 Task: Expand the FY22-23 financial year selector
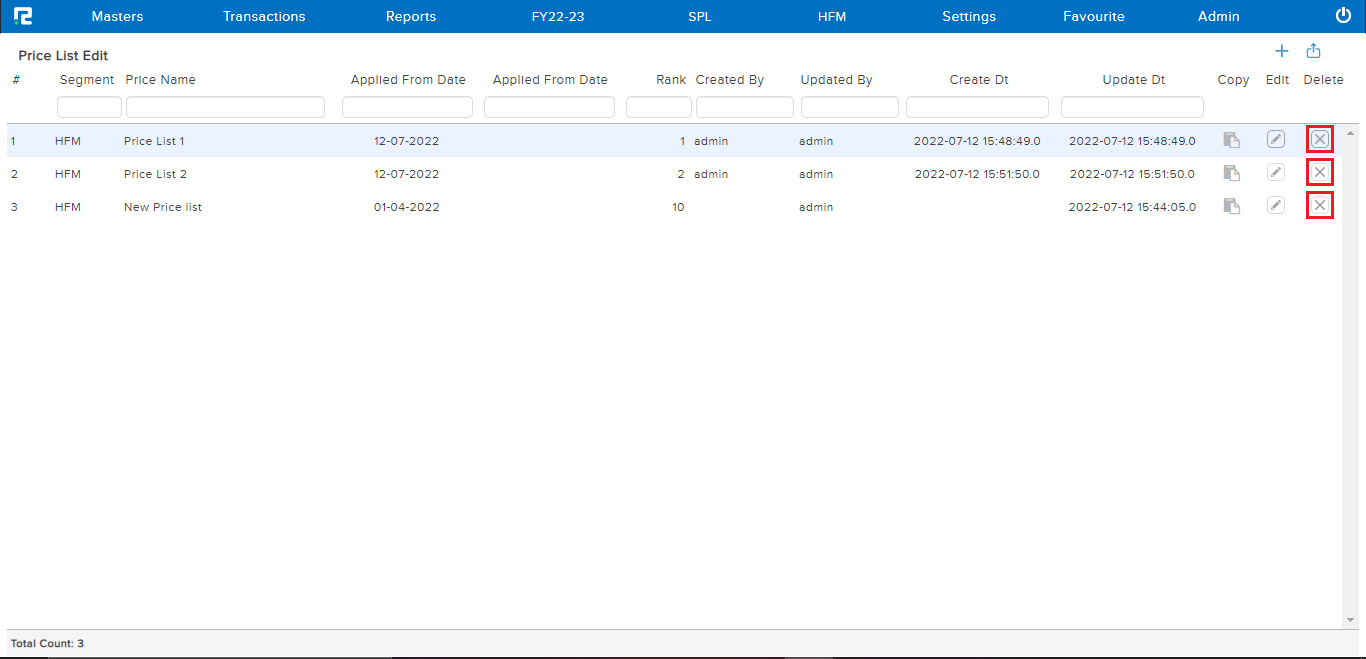[558, 17]
